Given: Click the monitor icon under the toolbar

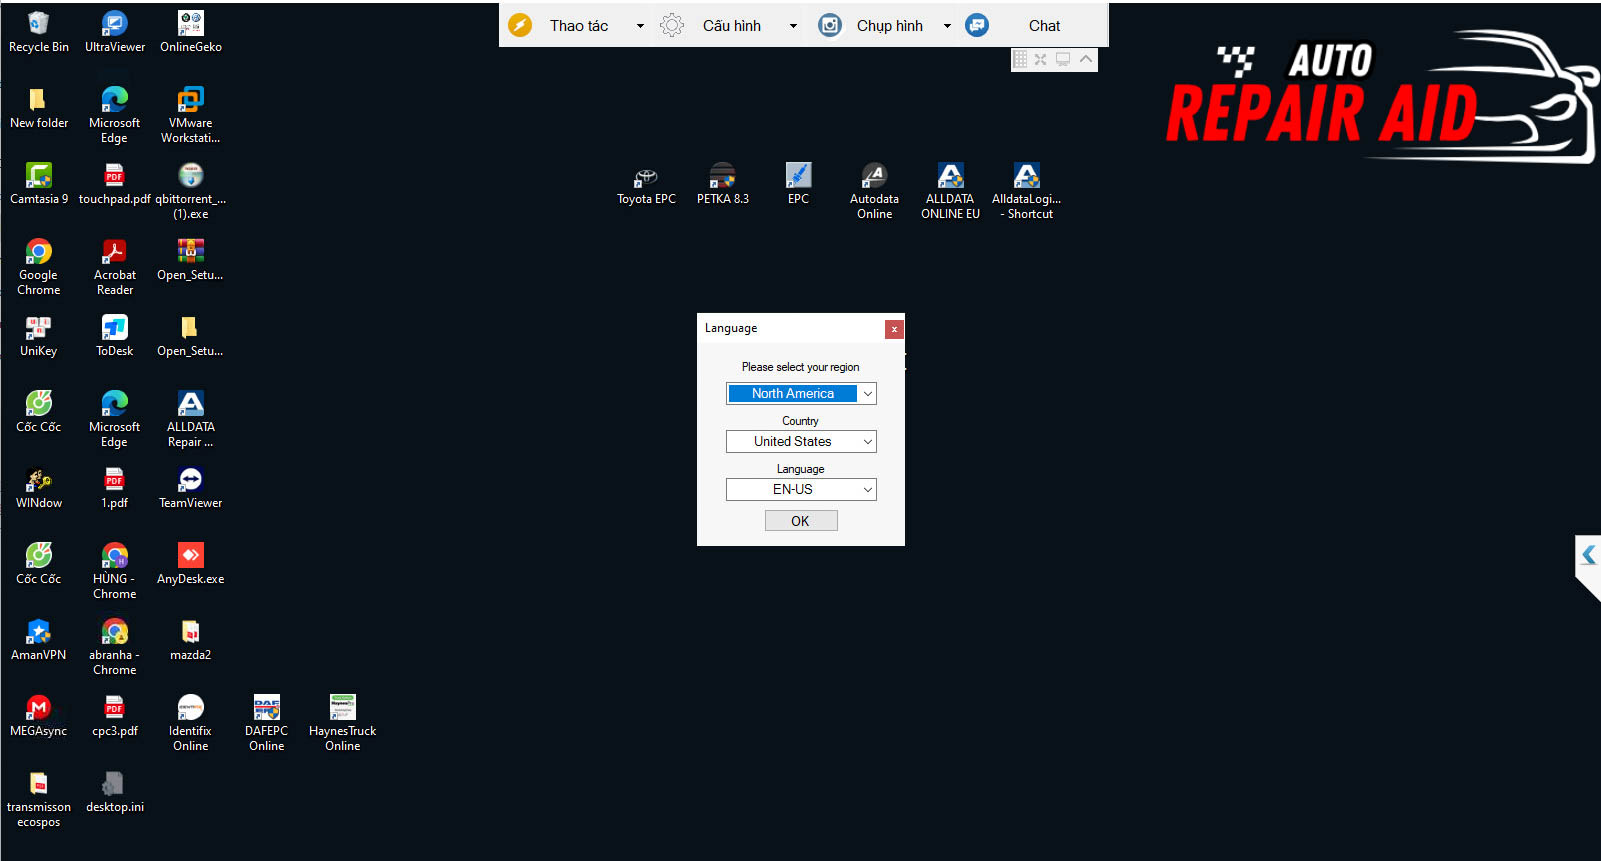Looking at the screenshot, I should (x=1063, y=59).
